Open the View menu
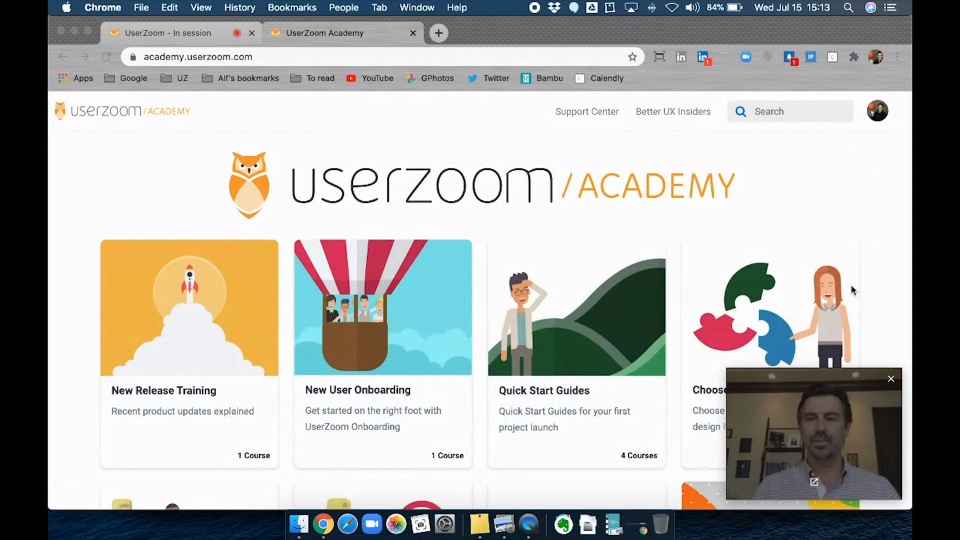 pyautogui.click(x=201, y=7)
